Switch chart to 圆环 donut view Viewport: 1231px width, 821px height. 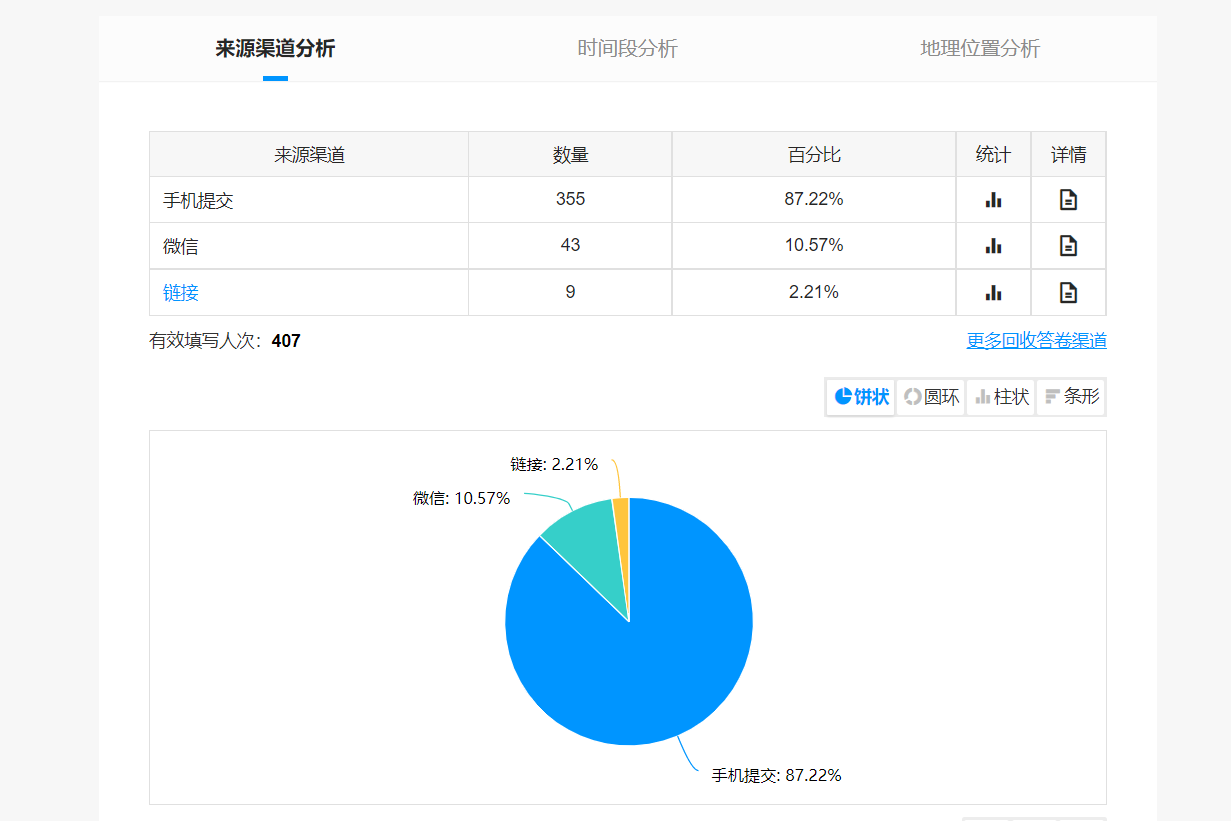click(x=931, y=397)
